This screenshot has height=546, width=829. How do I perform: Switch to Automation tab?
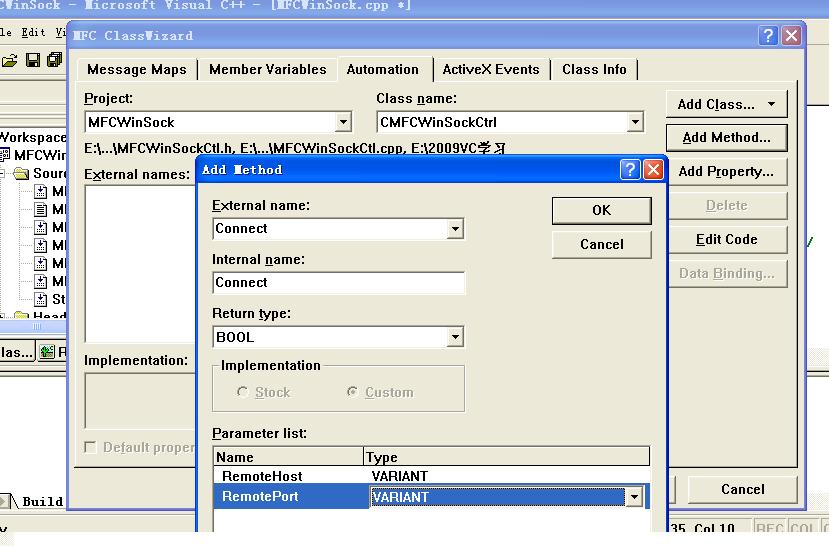pos(383,69)
